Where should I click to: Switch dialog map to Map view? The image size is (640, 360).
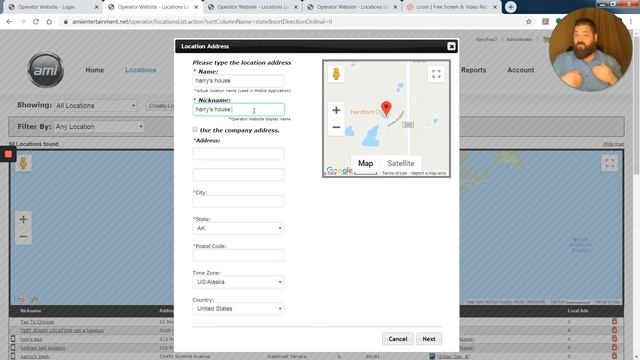point(365,163)
